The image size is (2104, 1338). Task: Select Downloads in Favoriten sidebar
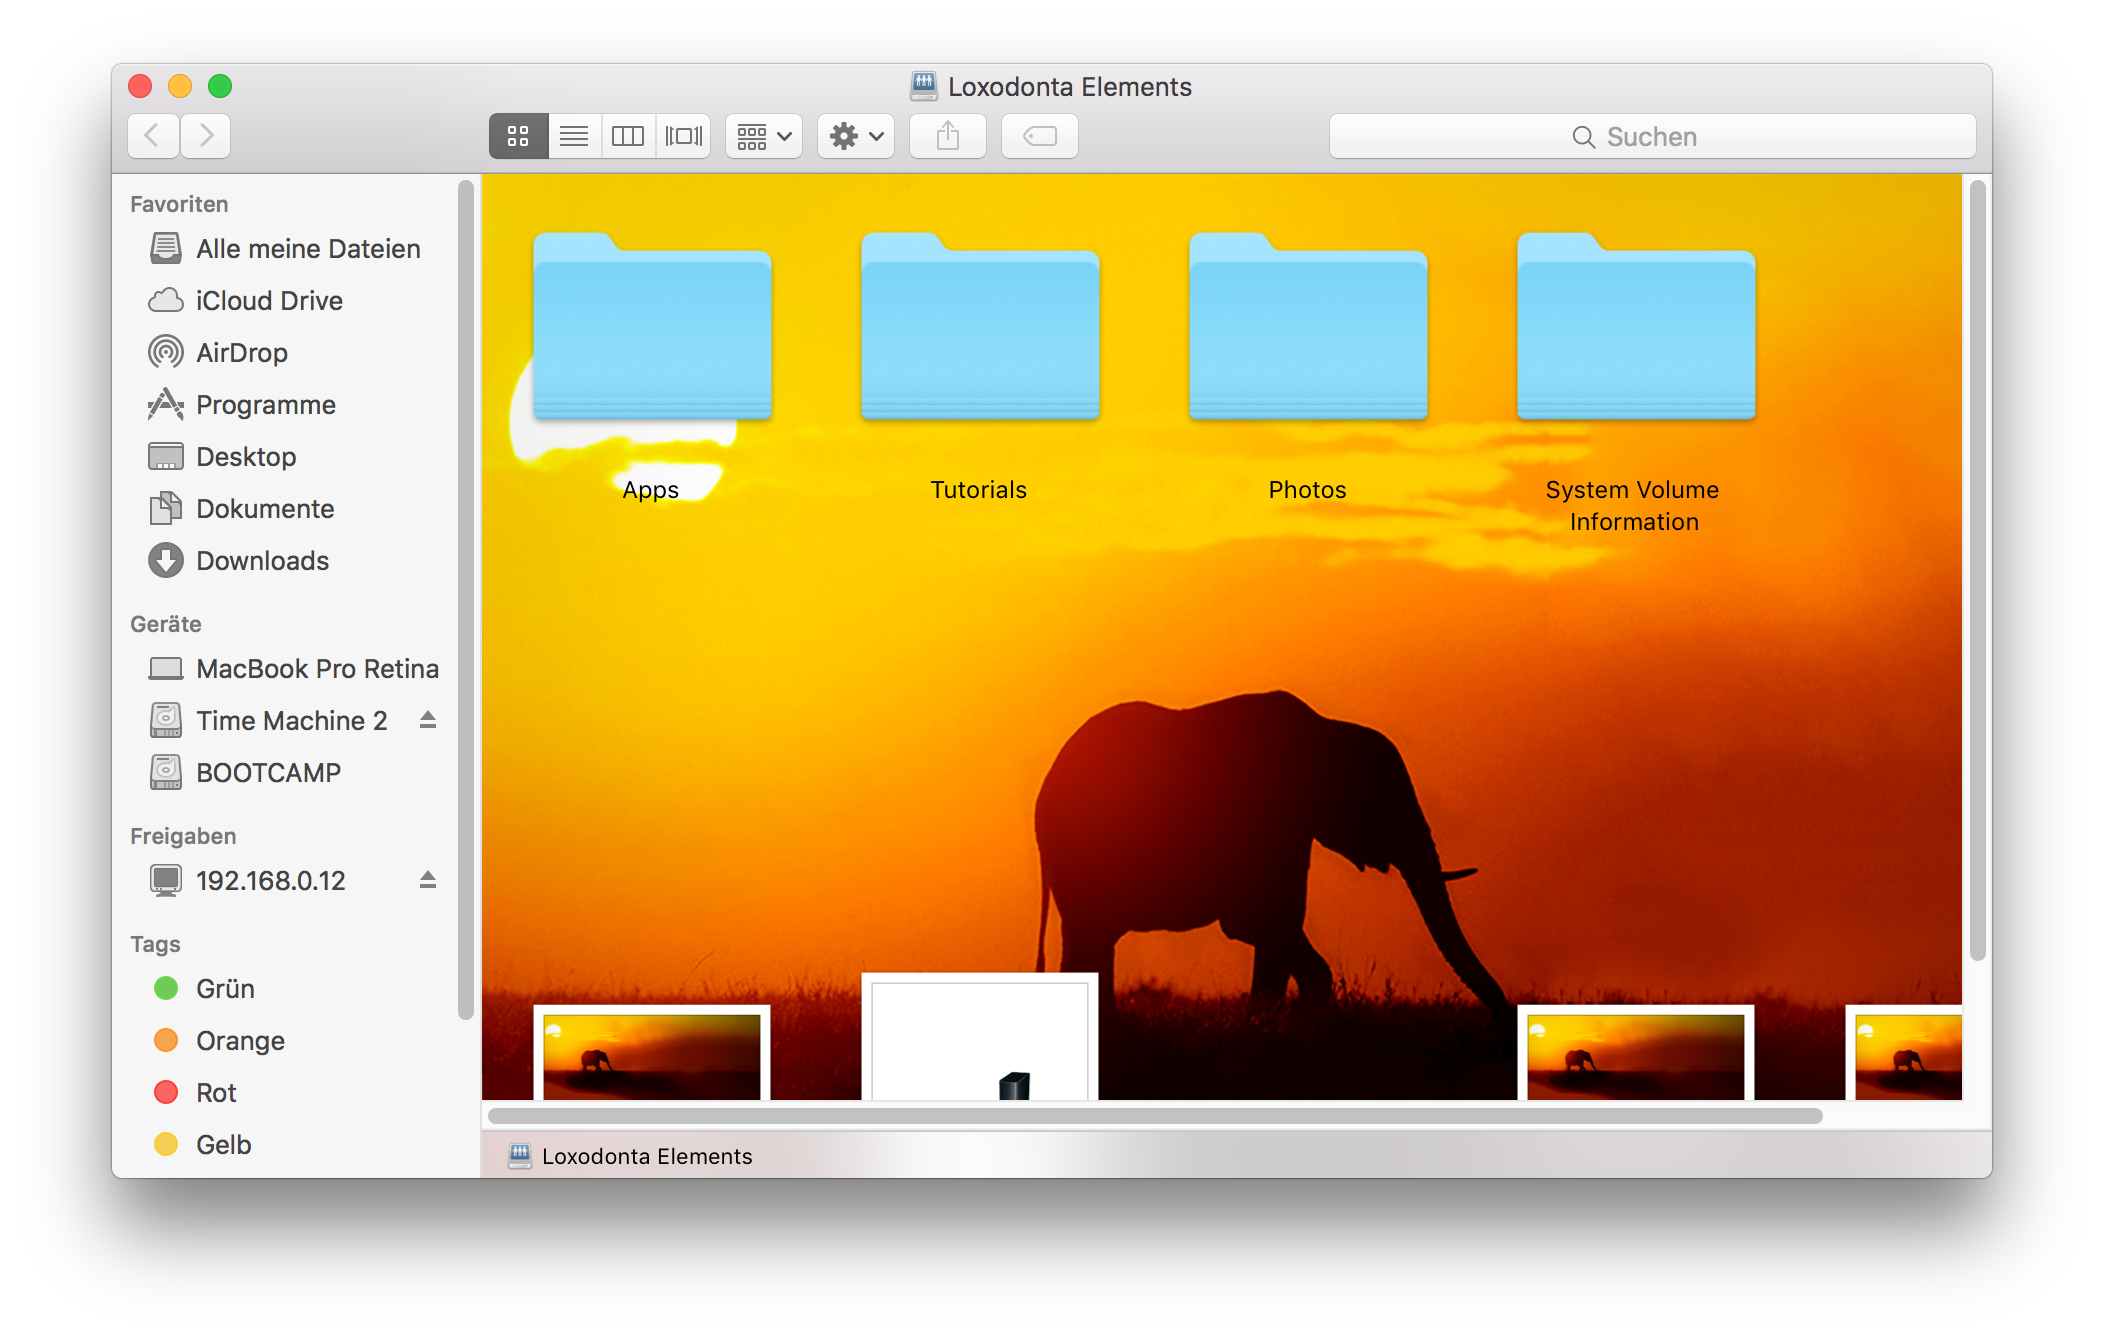point(262,561)
